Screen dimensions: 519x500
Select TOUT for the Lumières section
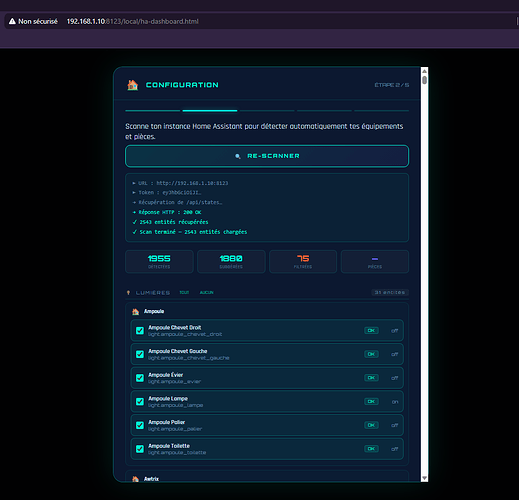(x=184, y=292)
